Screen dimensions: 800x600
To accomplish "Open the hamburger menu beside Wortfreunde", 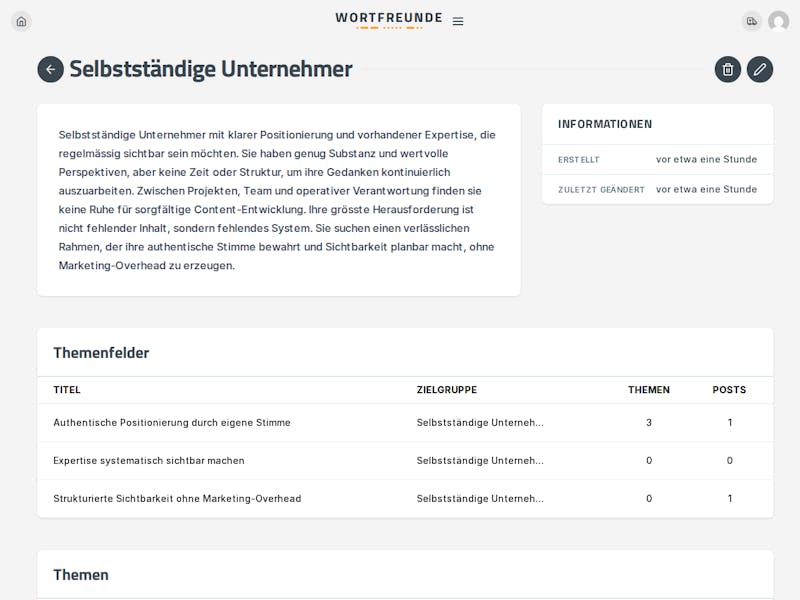I will [x=458, y=21].
